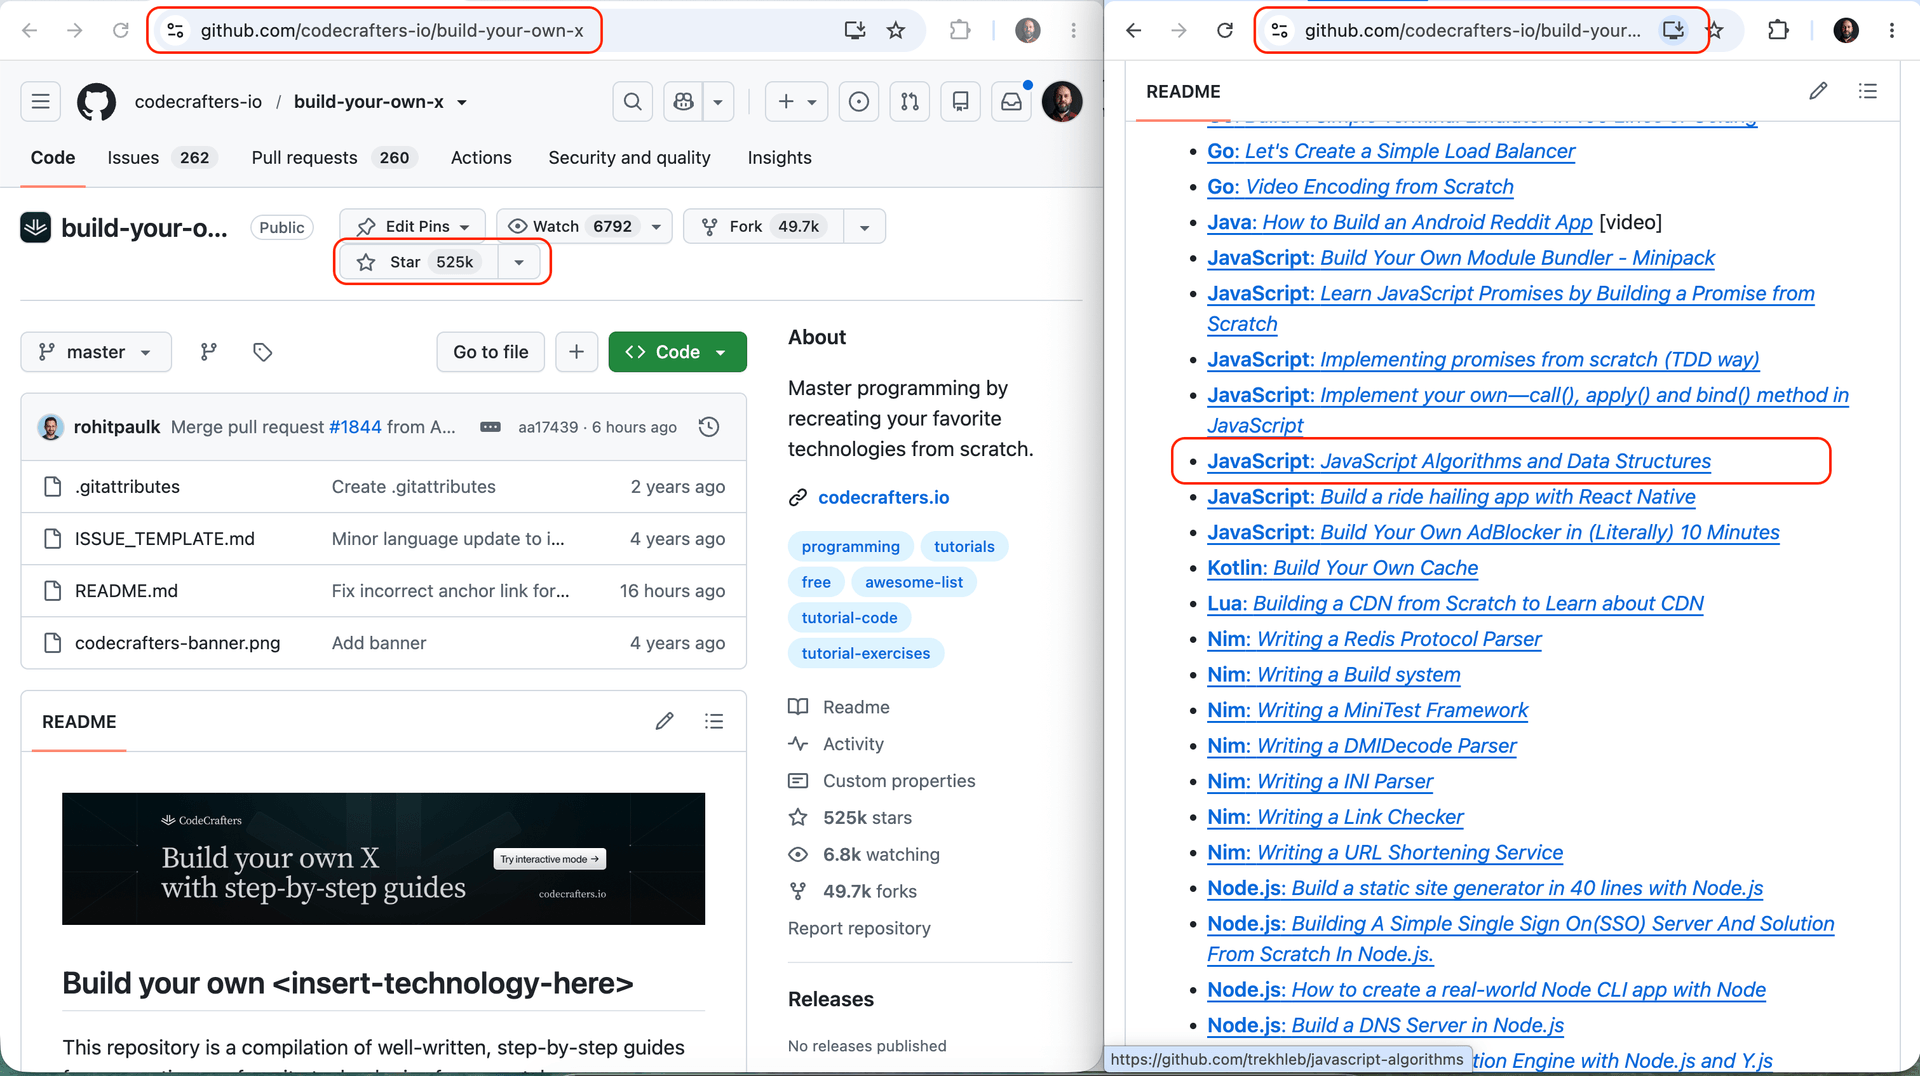This screenshot has height=1076, width=1920.
Task: Open Extensions menu in the right browser window
Action: (x=1778, y=30)
